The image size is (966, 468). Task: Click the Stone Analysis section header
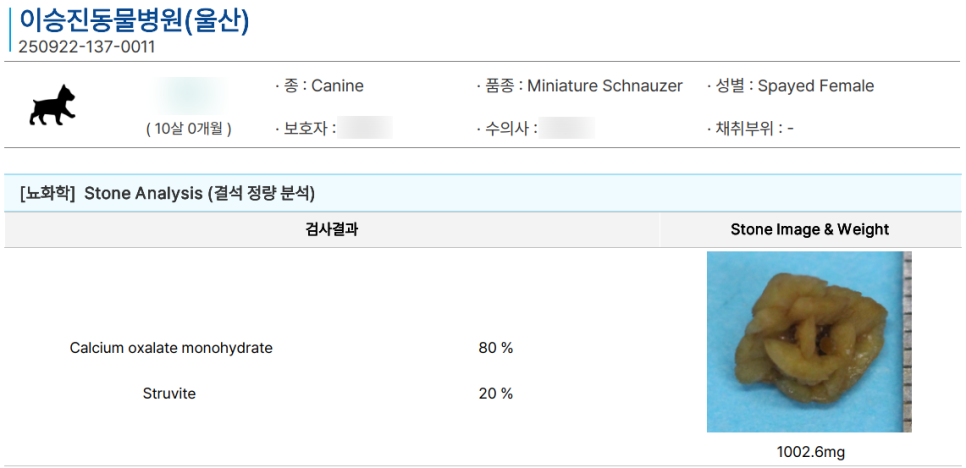pos(168,193)
